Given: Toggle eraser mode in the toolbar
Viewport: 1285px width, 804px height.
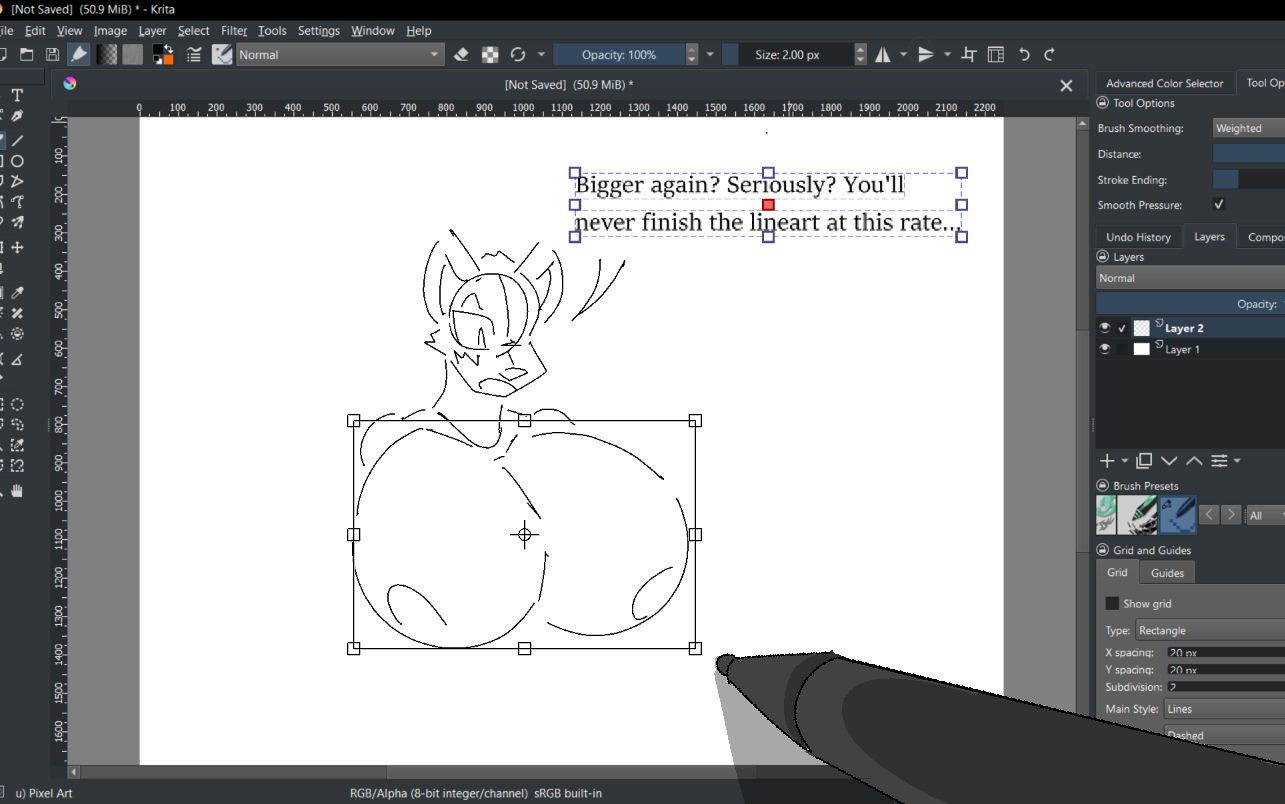Looking at the screenshot, I should tap(462, 55).
